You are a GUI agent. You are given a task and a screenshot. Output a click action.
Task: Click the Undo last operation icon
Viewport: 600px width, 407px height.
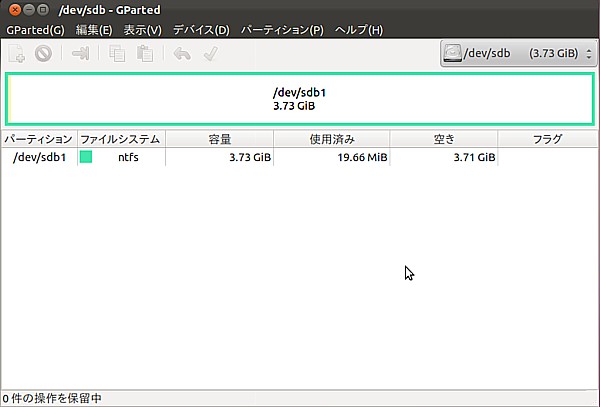pyautogui.click(x=182, y=54)
